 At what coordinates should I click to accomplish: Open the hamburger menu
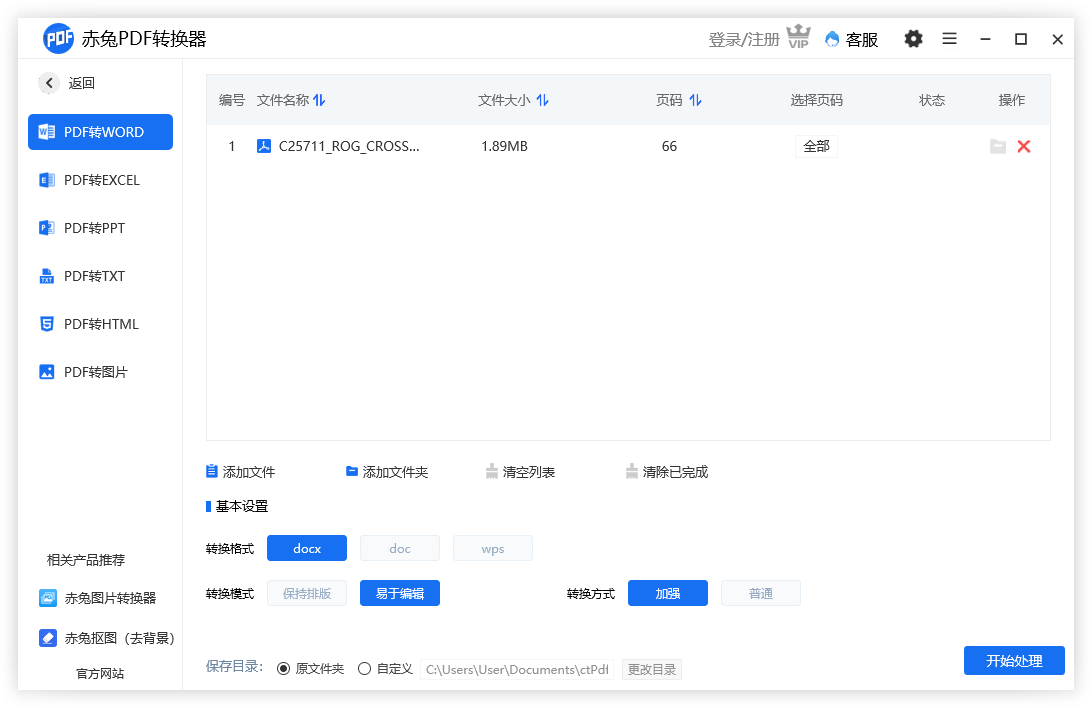949,38
